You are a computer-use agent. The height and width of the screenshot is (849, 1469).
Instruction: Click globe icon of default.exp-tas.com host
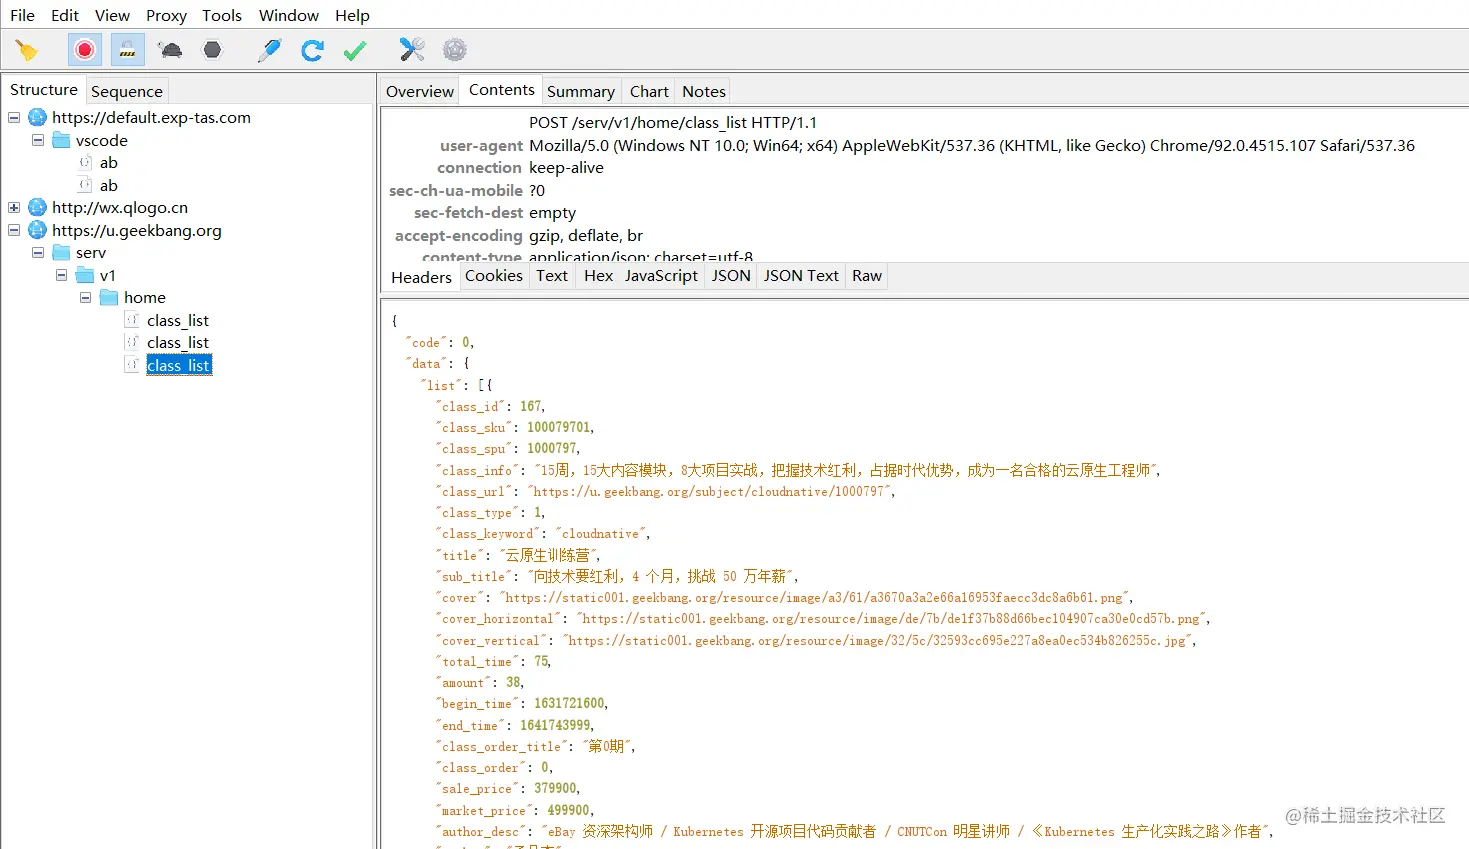click(37, 118)
